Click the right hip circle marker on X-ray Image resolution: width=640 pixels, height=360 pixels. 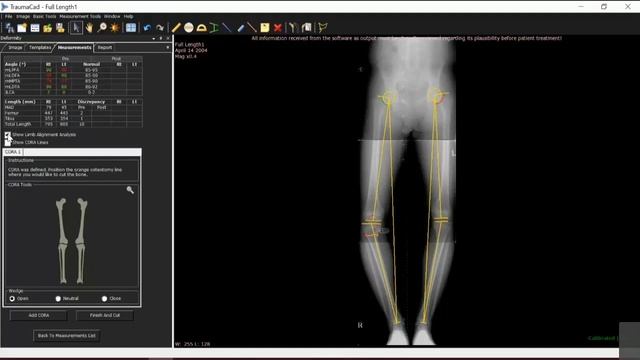pos(388,96)
